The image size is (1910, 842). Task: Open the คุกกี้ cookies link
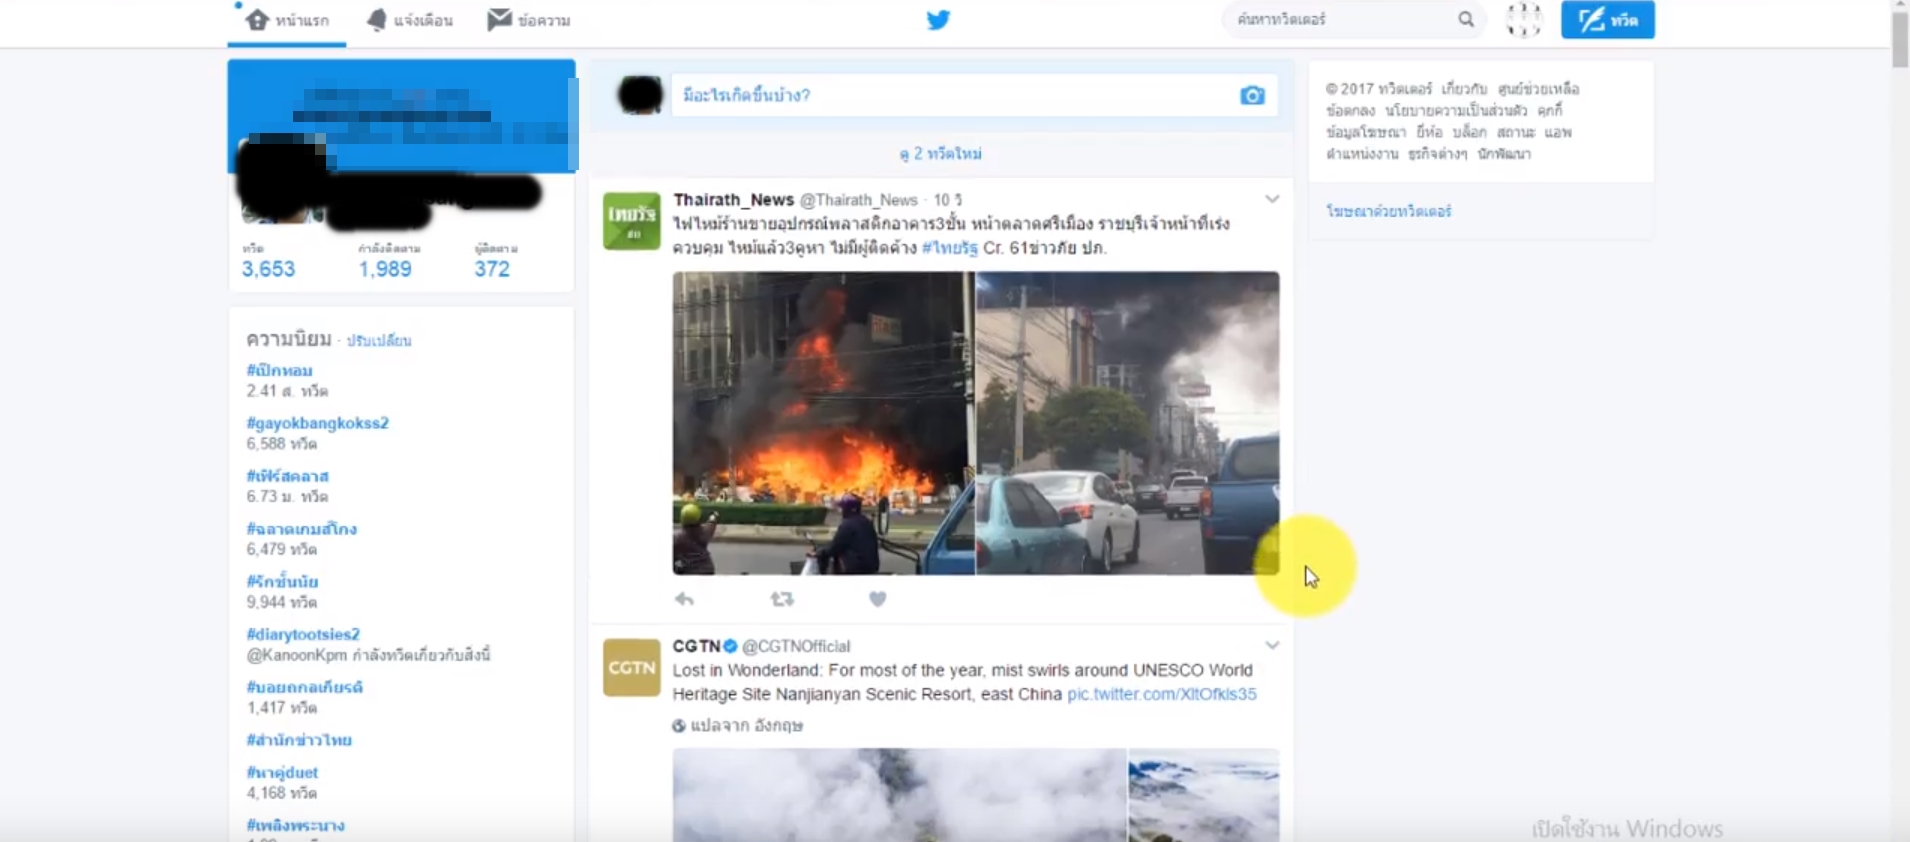click(1549, 110)
